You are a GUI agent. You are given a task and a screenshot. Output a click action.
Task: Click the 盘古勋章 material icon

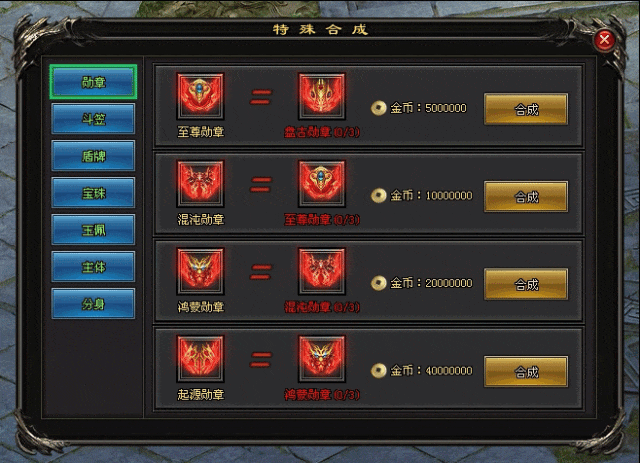322,96
